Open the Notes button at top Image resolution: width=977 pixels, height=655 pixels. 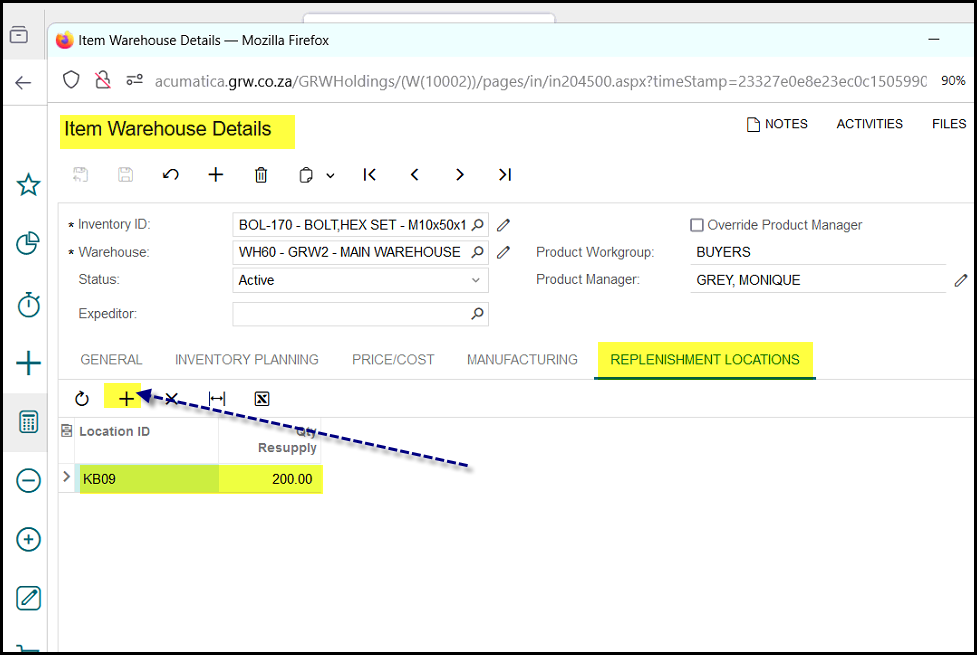pyautogui.click(x=777, y=124)
